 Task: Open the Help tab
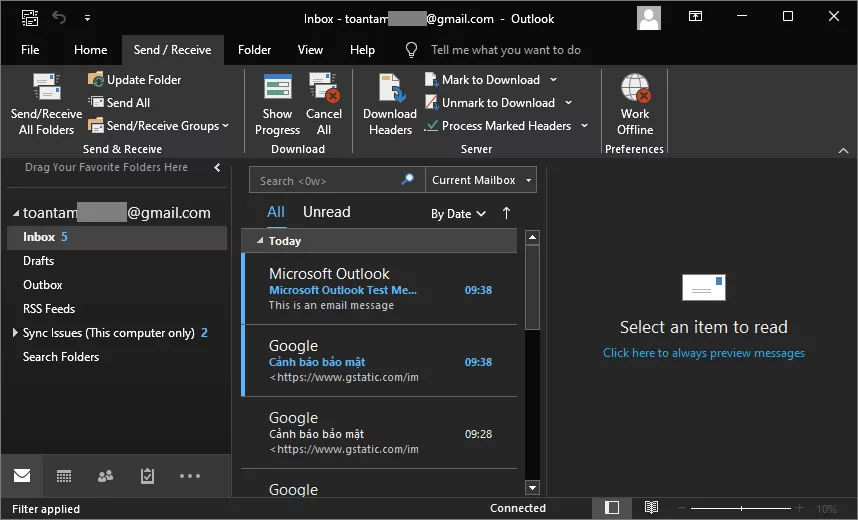[362, 50]
